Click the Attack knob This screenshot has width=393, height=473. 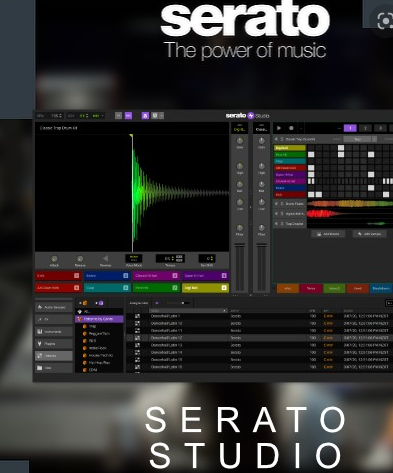point(54,259)
